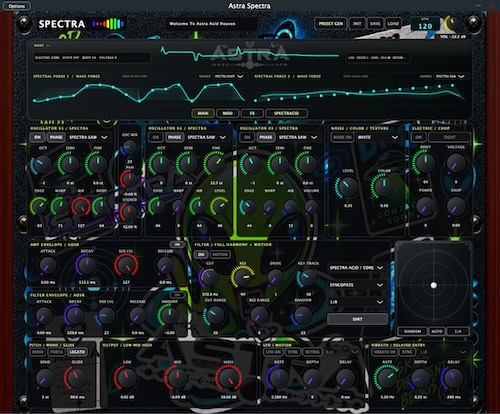Click Oscillator 02 LEVEL knob
500x414 pixels.
coord(220,207)
